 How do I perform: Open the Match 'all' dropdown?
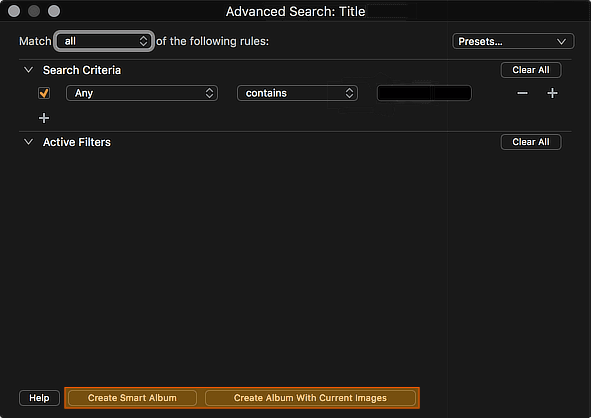tap(104, 41)
